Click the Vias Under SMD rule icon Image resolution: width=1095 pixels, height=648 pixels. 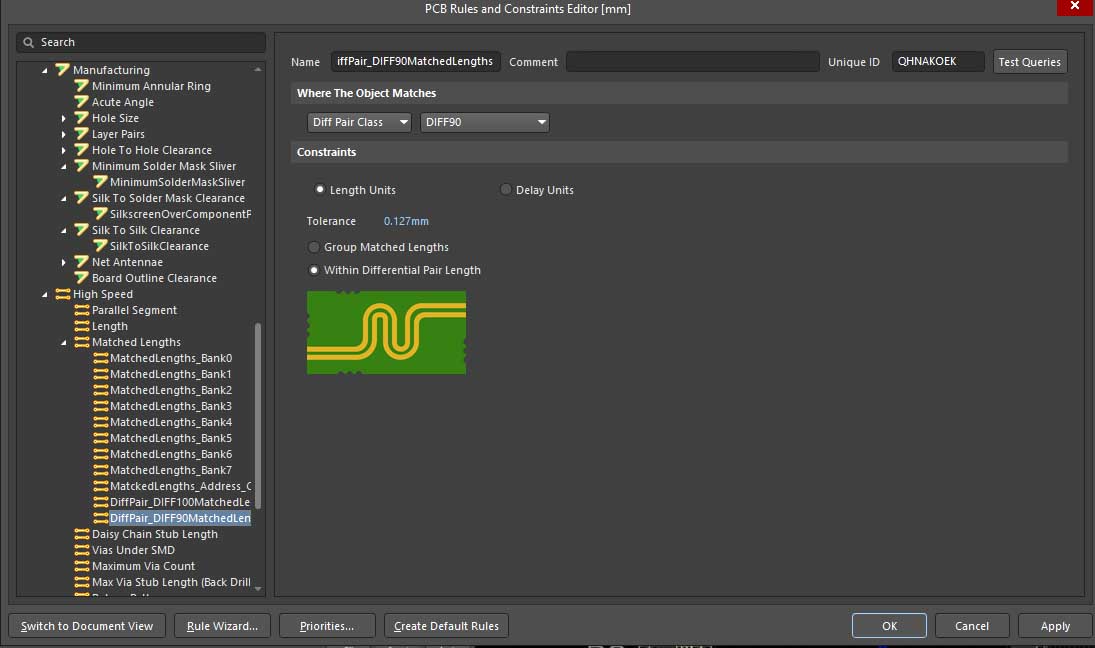pyautogui.click(x=82, y=550)
